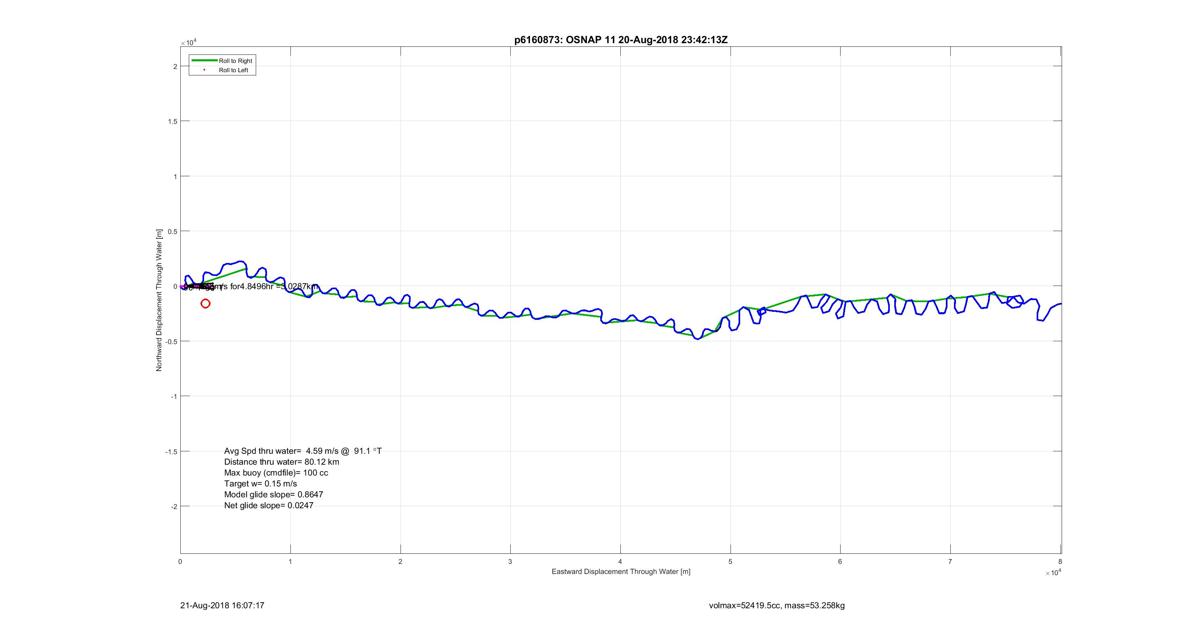Viewport: 1200px width, 622px height.
Task: Click 'Northward Displacement Through Water [m]' axis label
Action: (158, 300)
